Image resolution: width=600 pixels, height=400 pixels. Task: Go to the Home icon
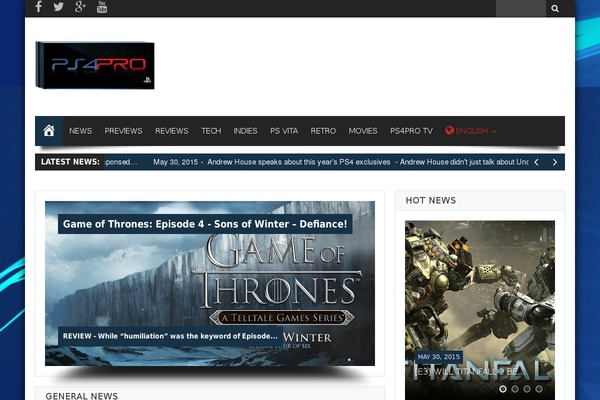(x=49, y=131)
